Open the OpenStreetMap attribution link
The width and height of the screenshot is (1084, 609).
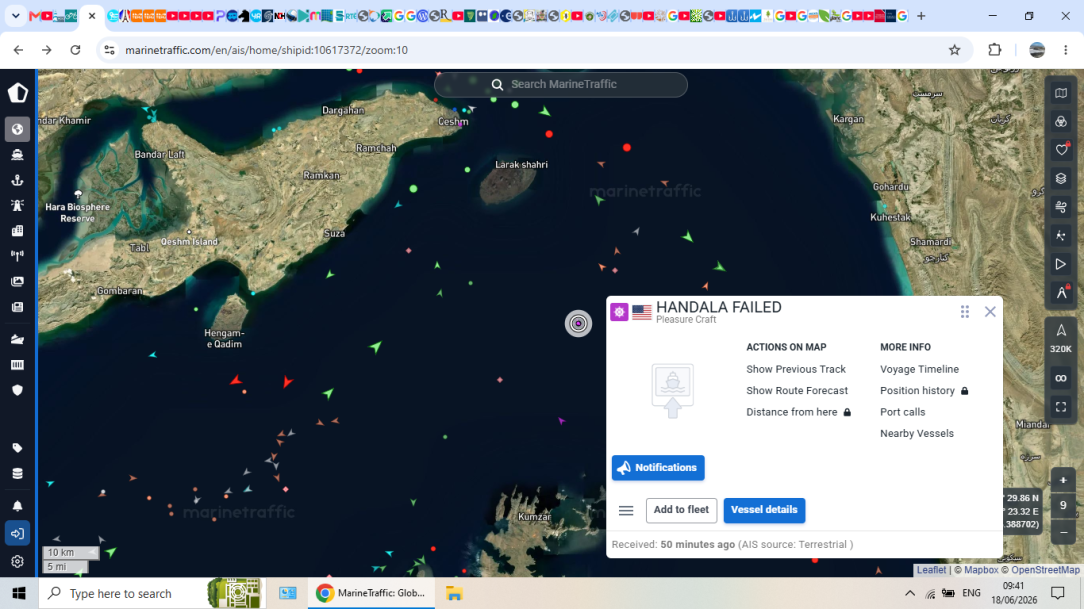tap(1045, 570)
